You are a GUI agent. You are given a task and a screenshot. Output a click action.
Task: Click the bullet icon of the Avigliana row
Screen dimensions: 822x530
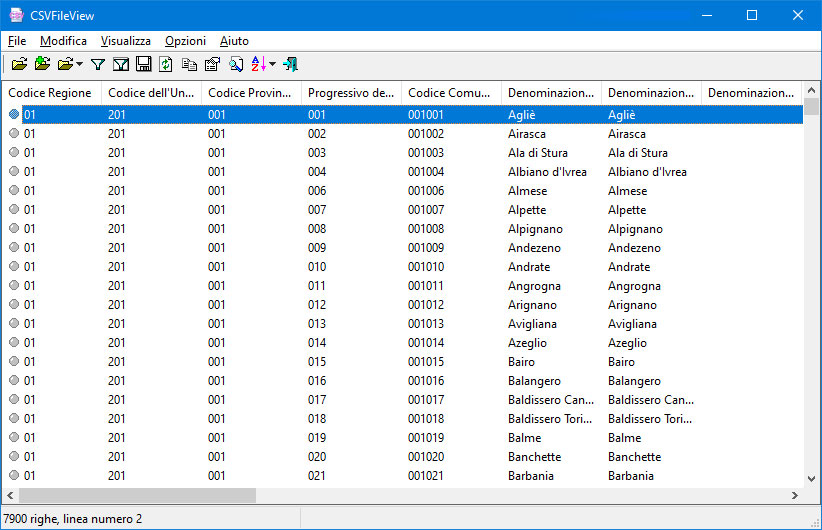[x=14, y=323]
